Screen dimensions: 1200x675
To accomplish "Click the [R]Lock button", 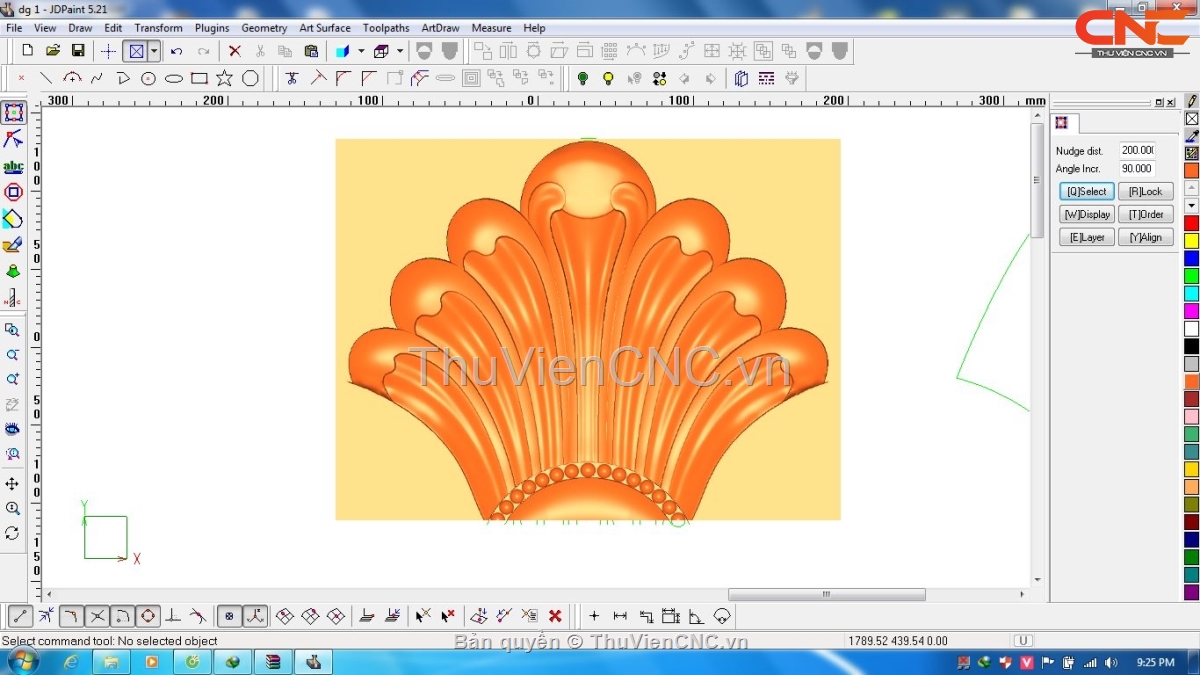I will (1146, 191).
